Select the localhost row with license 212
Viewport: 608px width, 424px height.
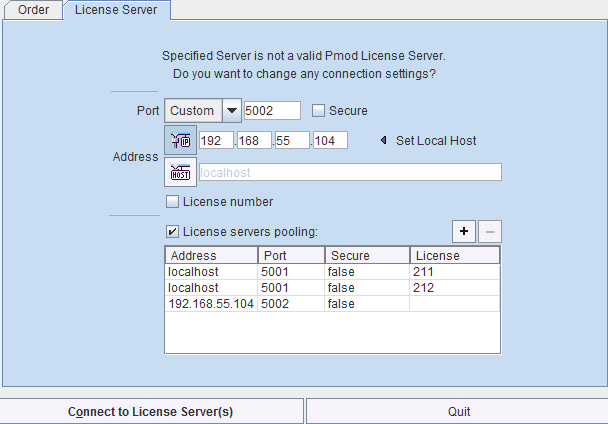333,287
